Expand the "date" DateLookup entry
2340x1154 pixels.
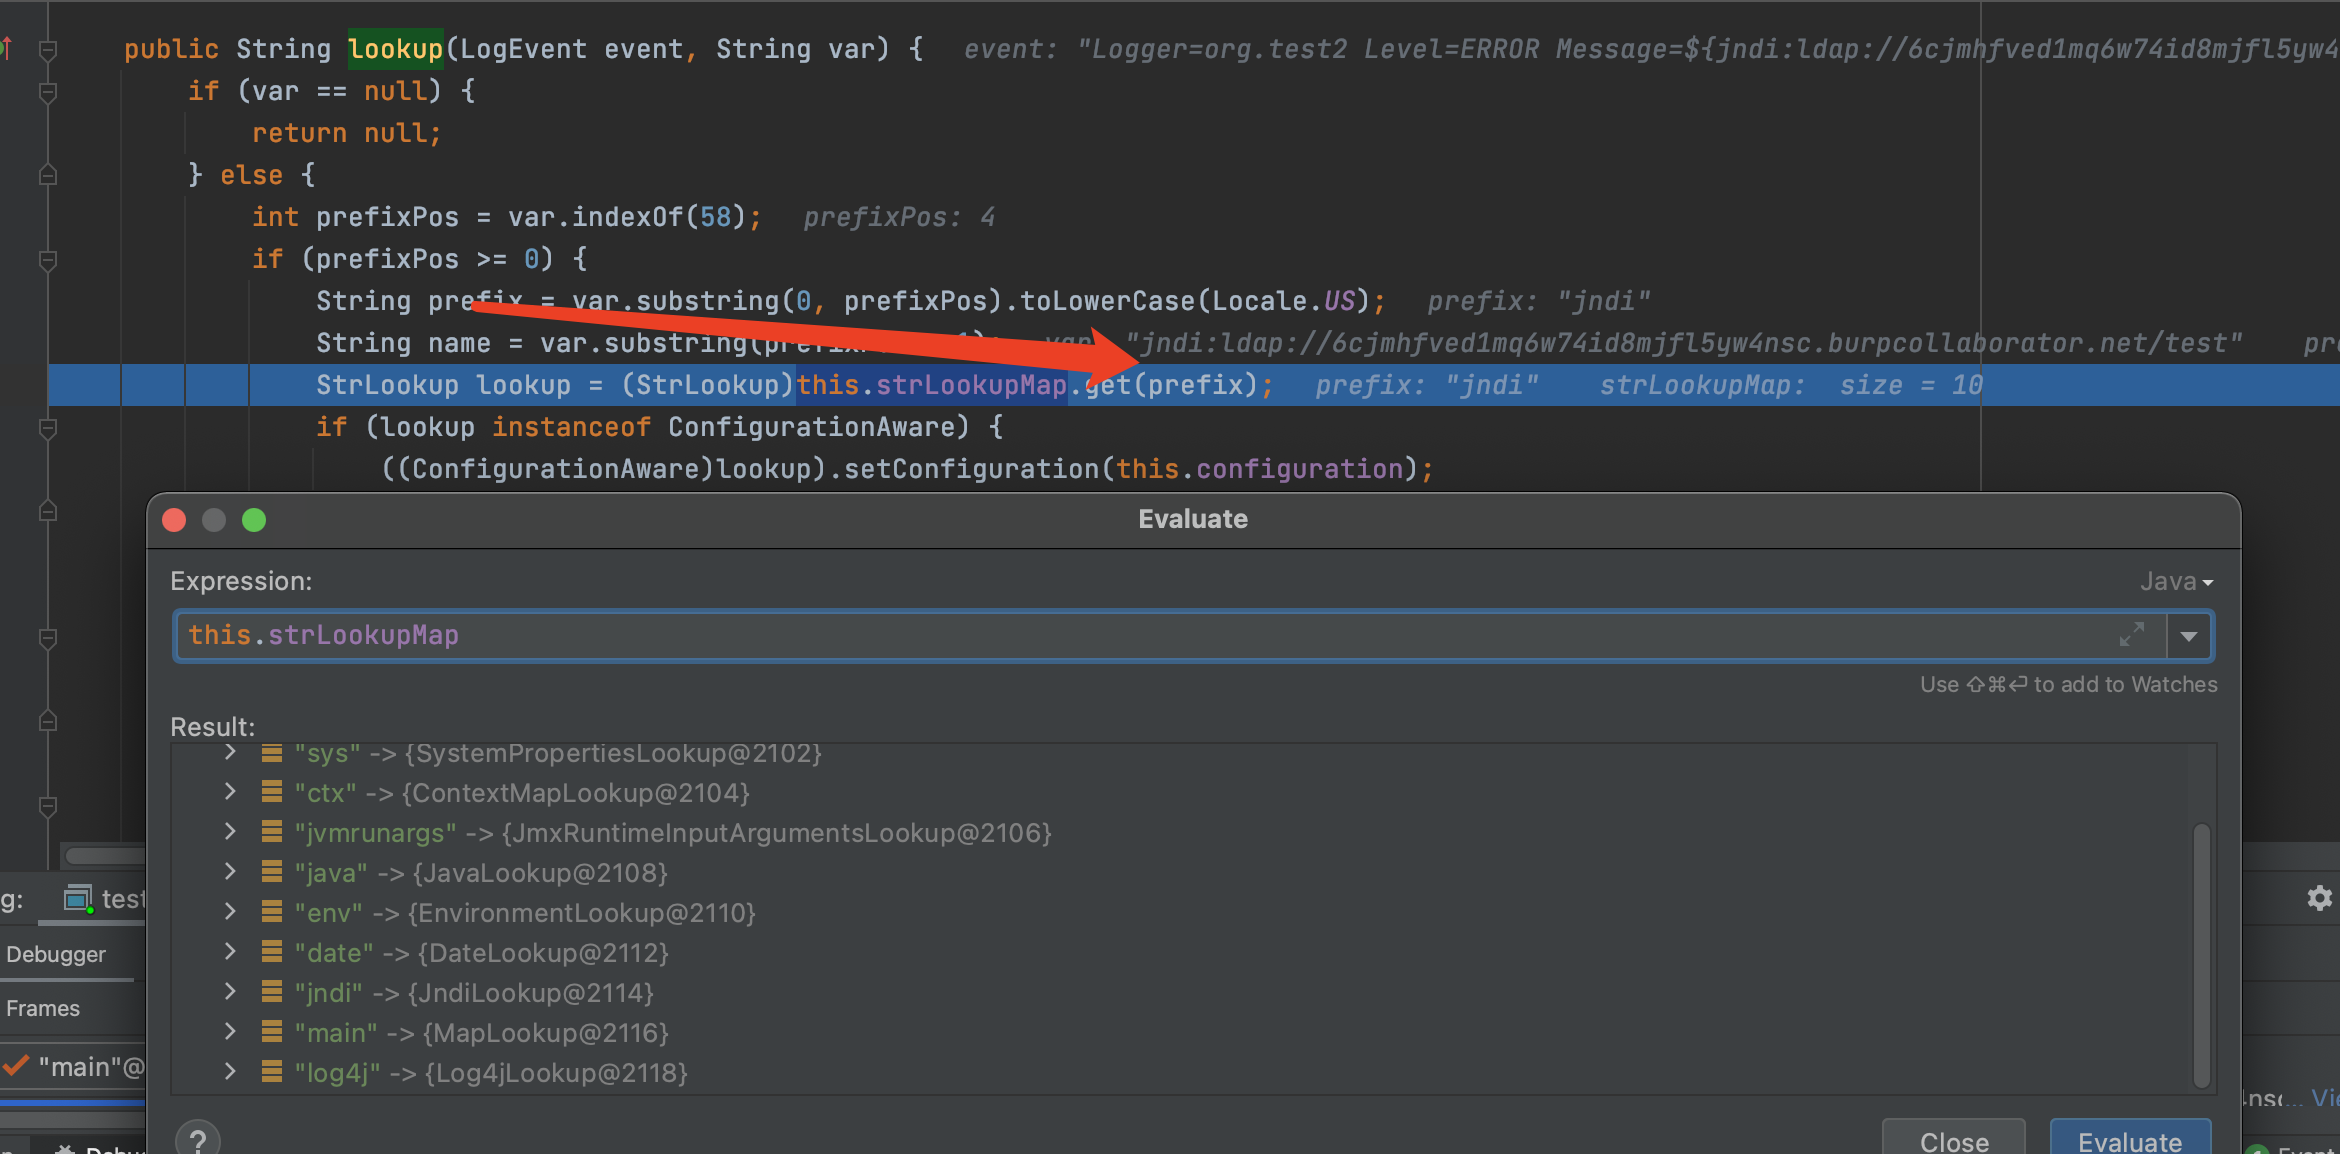pyautogui.click(x=230, y=952)
